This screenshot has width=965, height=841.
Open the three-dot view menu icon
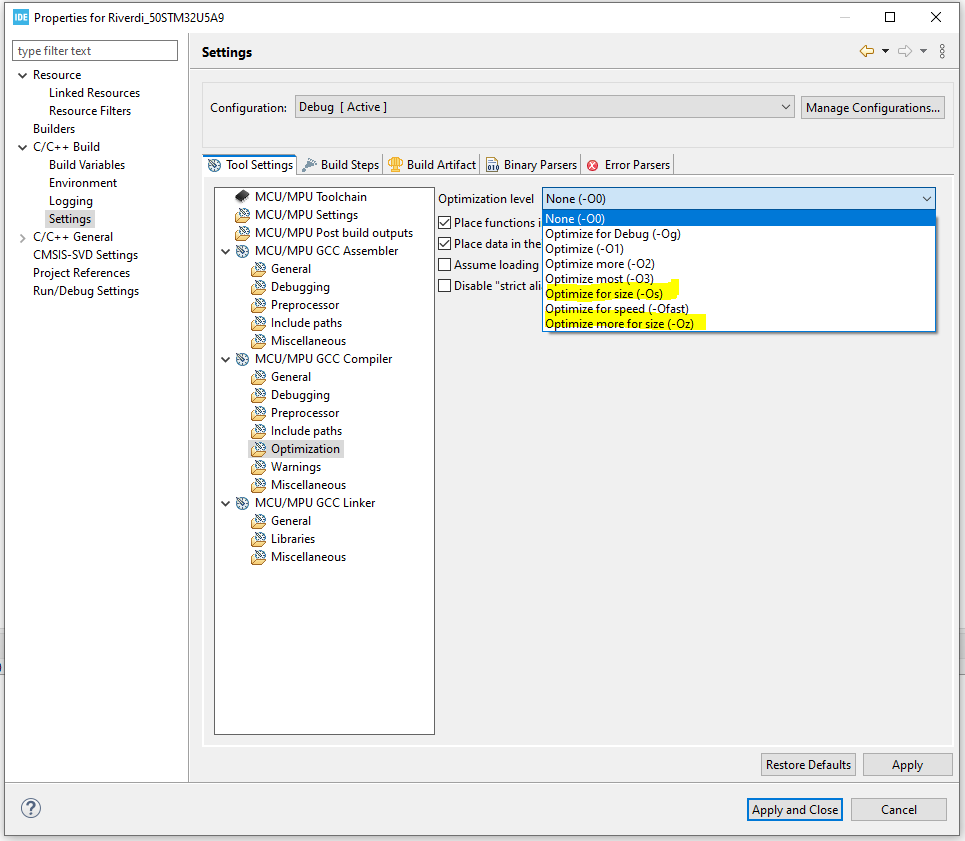(942, 51)
